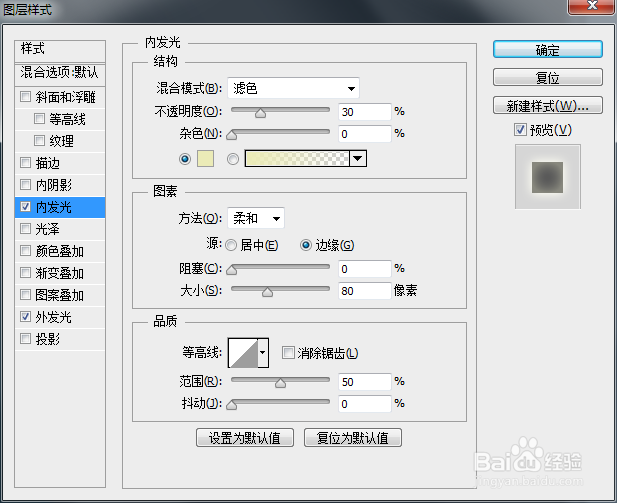The image size is (617, 503).
Task: Select the 描边 list entry
Action: [x=60, y=163]
